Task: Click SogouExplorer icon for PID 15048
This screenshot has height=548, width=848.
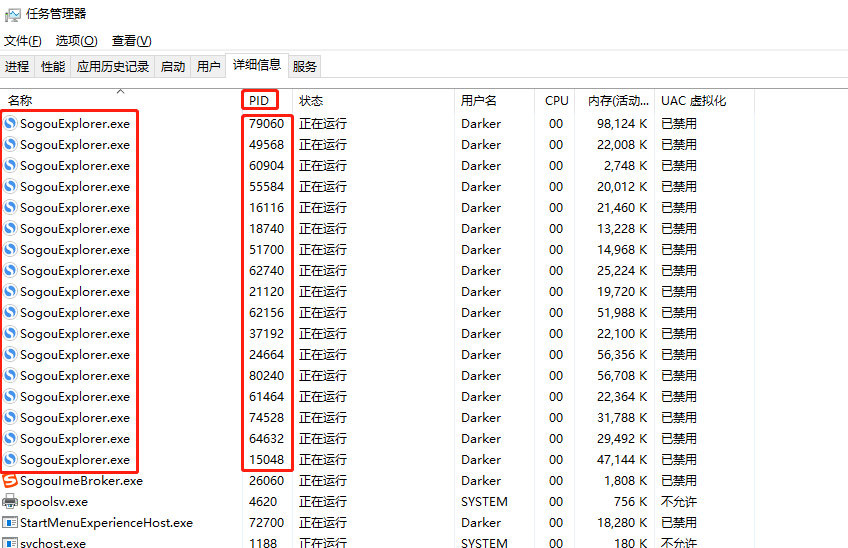Action: [10, 459]
